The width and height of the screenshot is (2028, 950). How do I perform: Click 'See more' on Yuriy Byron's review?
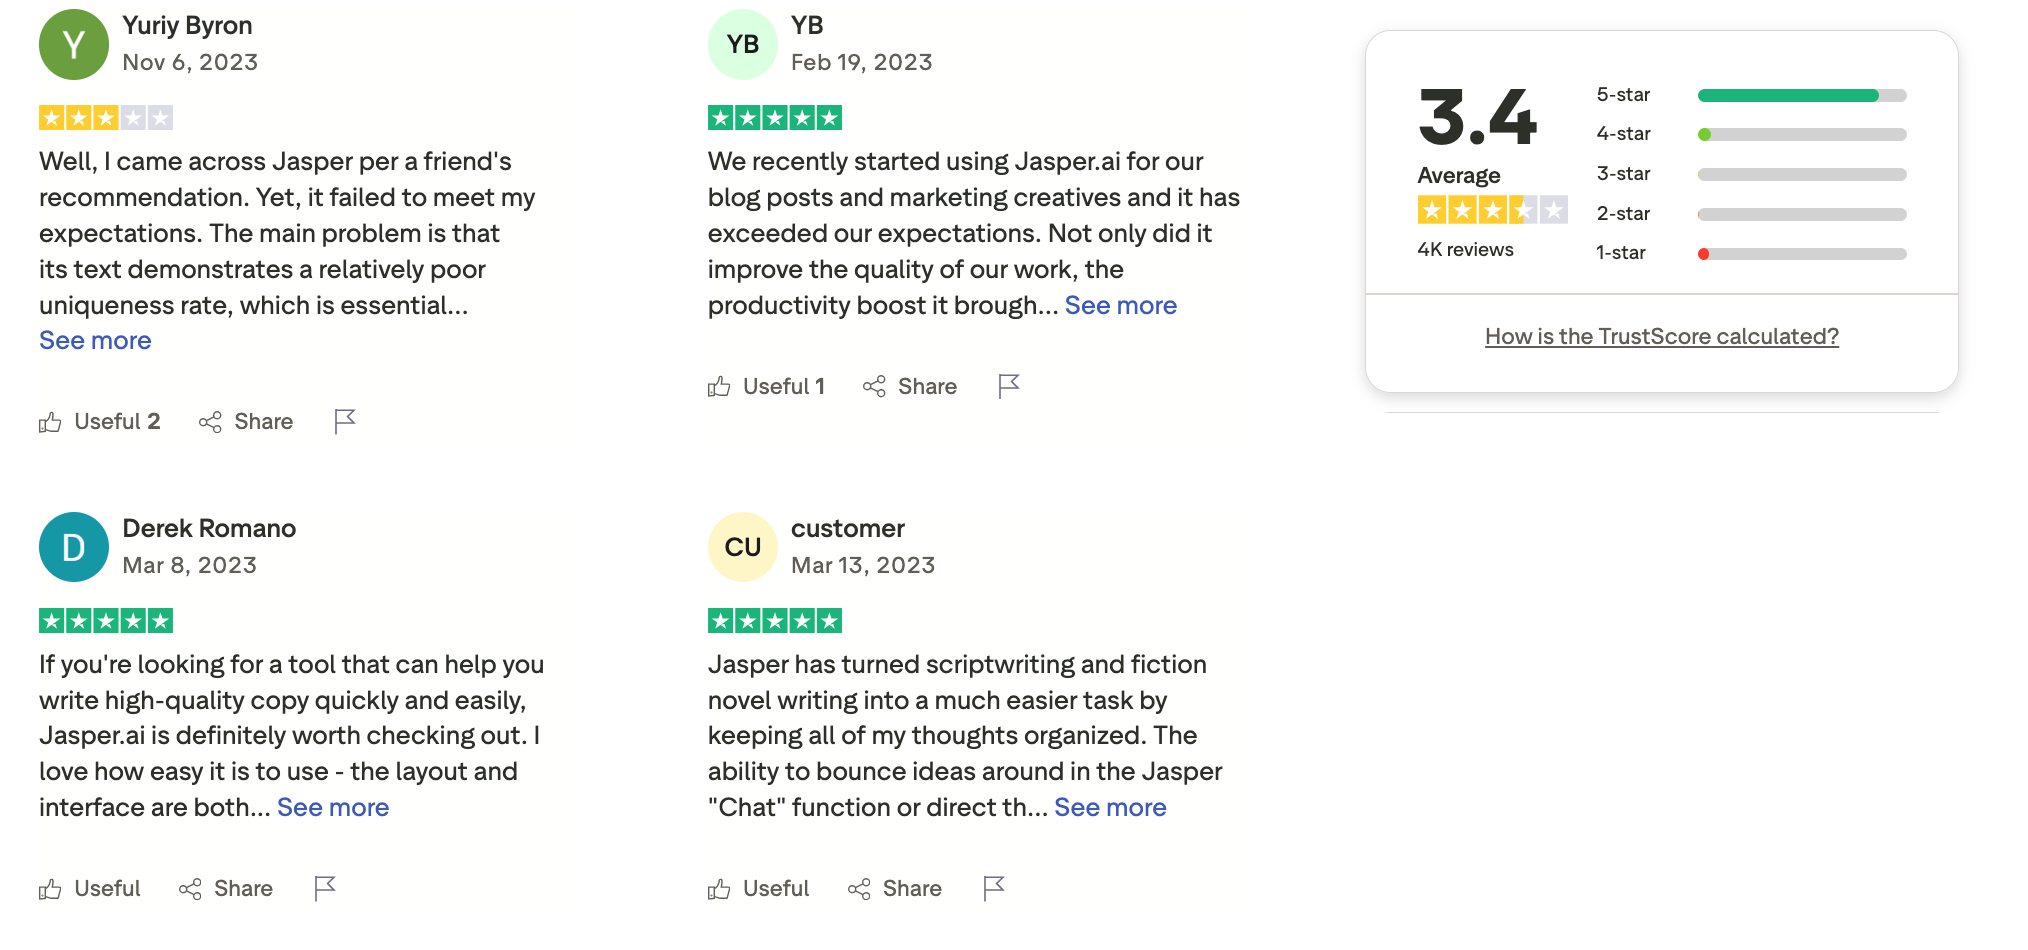coord(95,340)
